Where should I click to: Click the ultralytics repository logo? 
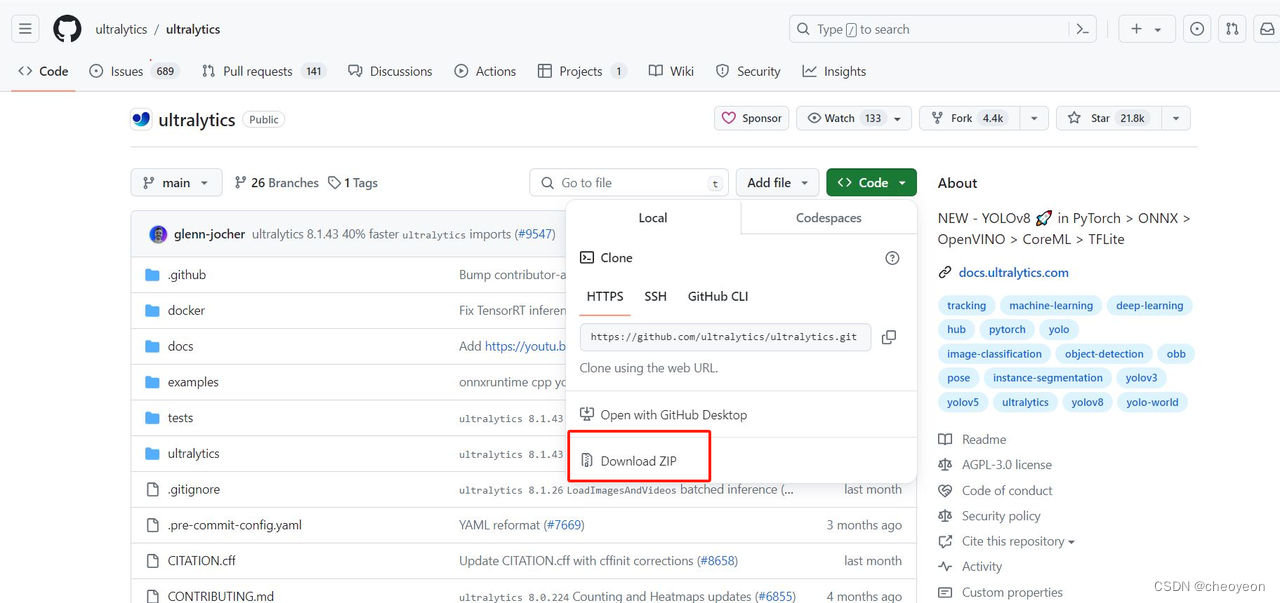point(141,119)
